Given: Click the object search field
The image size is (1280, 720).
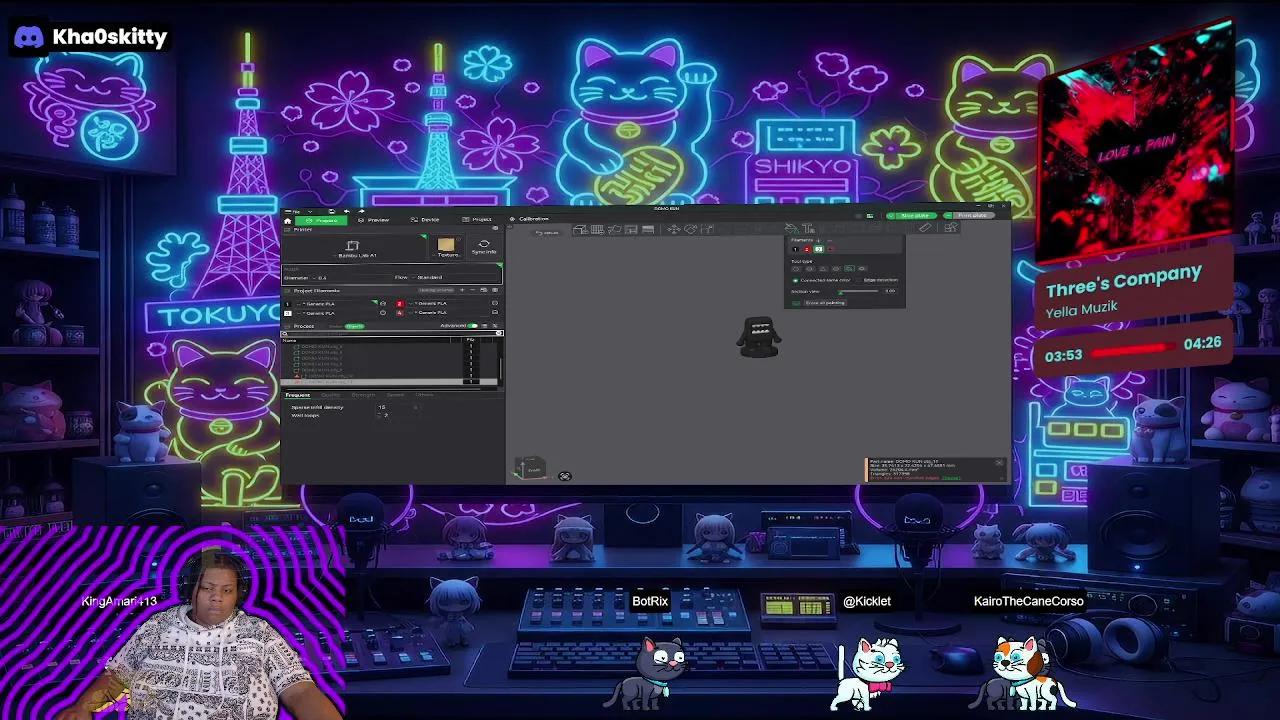Looking at the screenshot, I should pos(391,333).
